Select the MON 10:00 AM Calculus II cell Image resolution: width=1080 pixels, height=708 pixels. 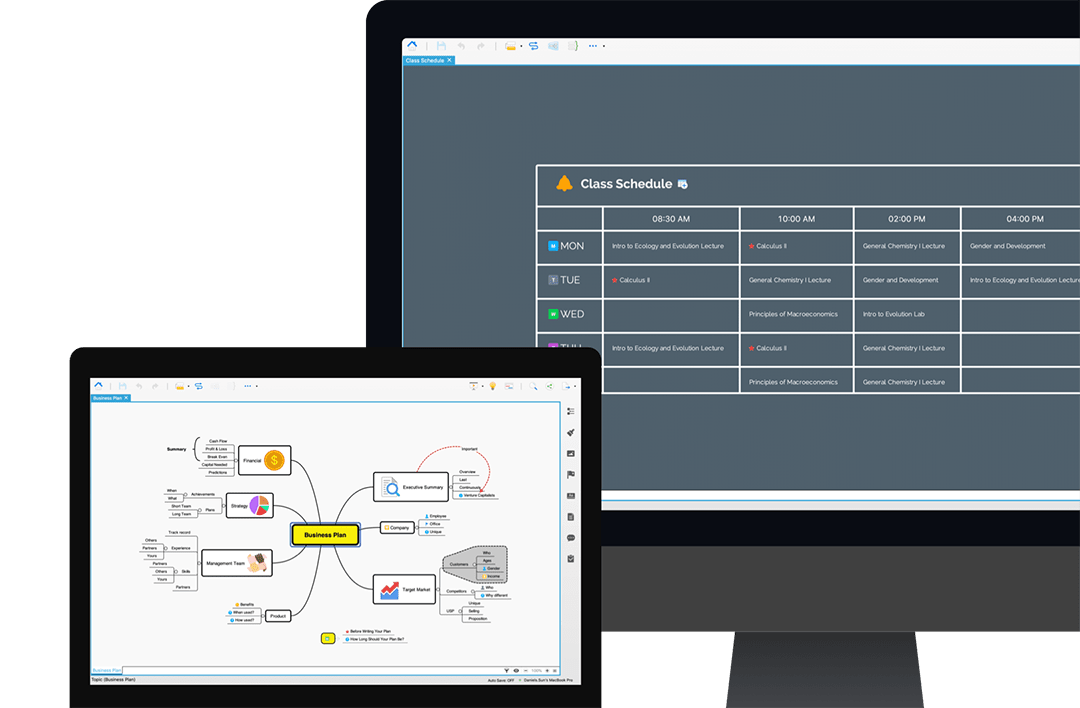[796, 246]
